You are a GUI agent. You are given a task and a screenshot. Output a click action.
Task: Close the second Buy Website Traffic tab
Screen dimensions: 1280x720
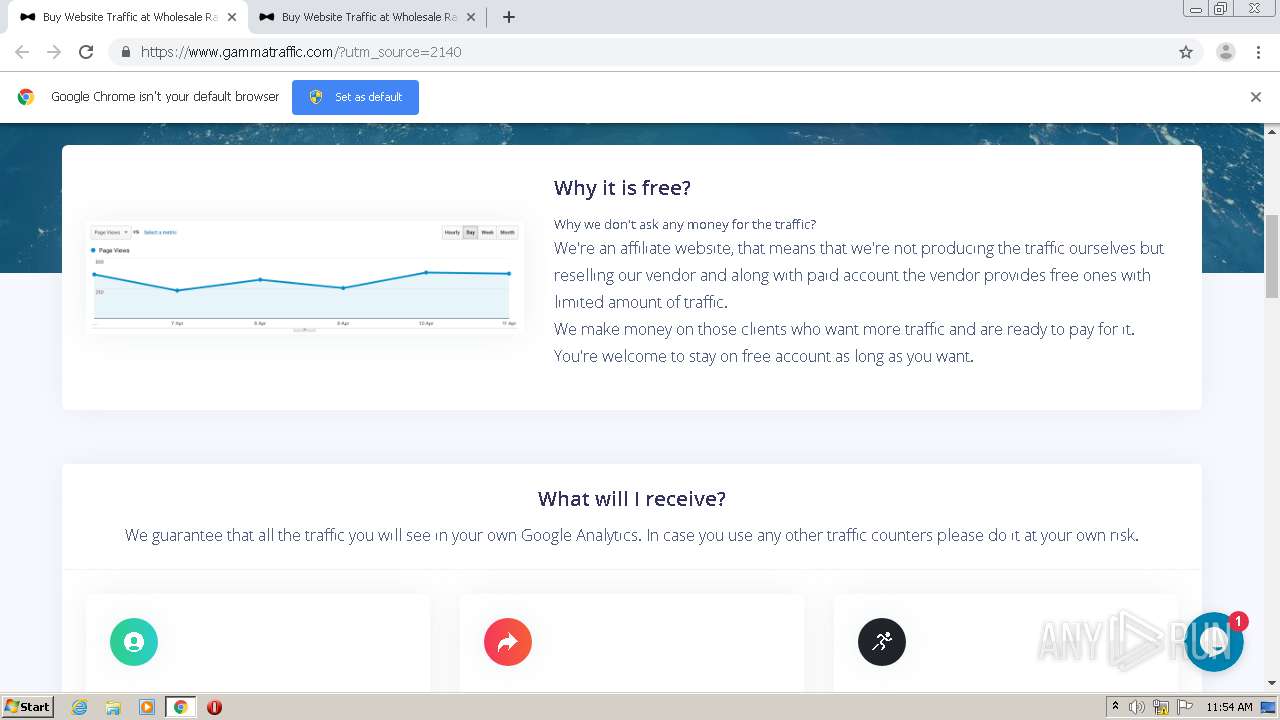[x=471, y=17]
